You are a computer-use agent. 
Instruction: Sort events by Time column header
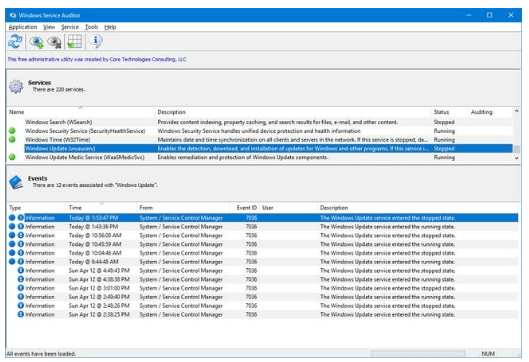(102, 208)
